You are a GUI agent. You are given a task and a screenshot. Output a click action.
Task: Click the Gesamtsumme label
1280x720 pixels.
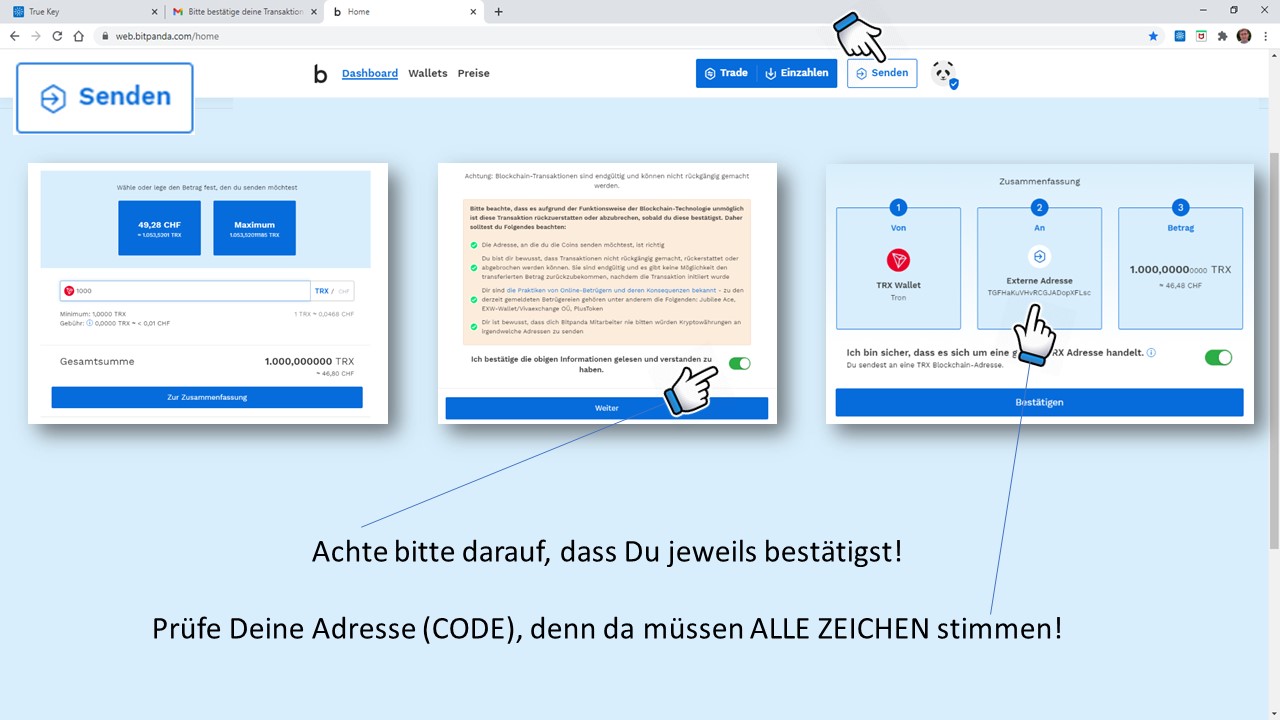97,362
